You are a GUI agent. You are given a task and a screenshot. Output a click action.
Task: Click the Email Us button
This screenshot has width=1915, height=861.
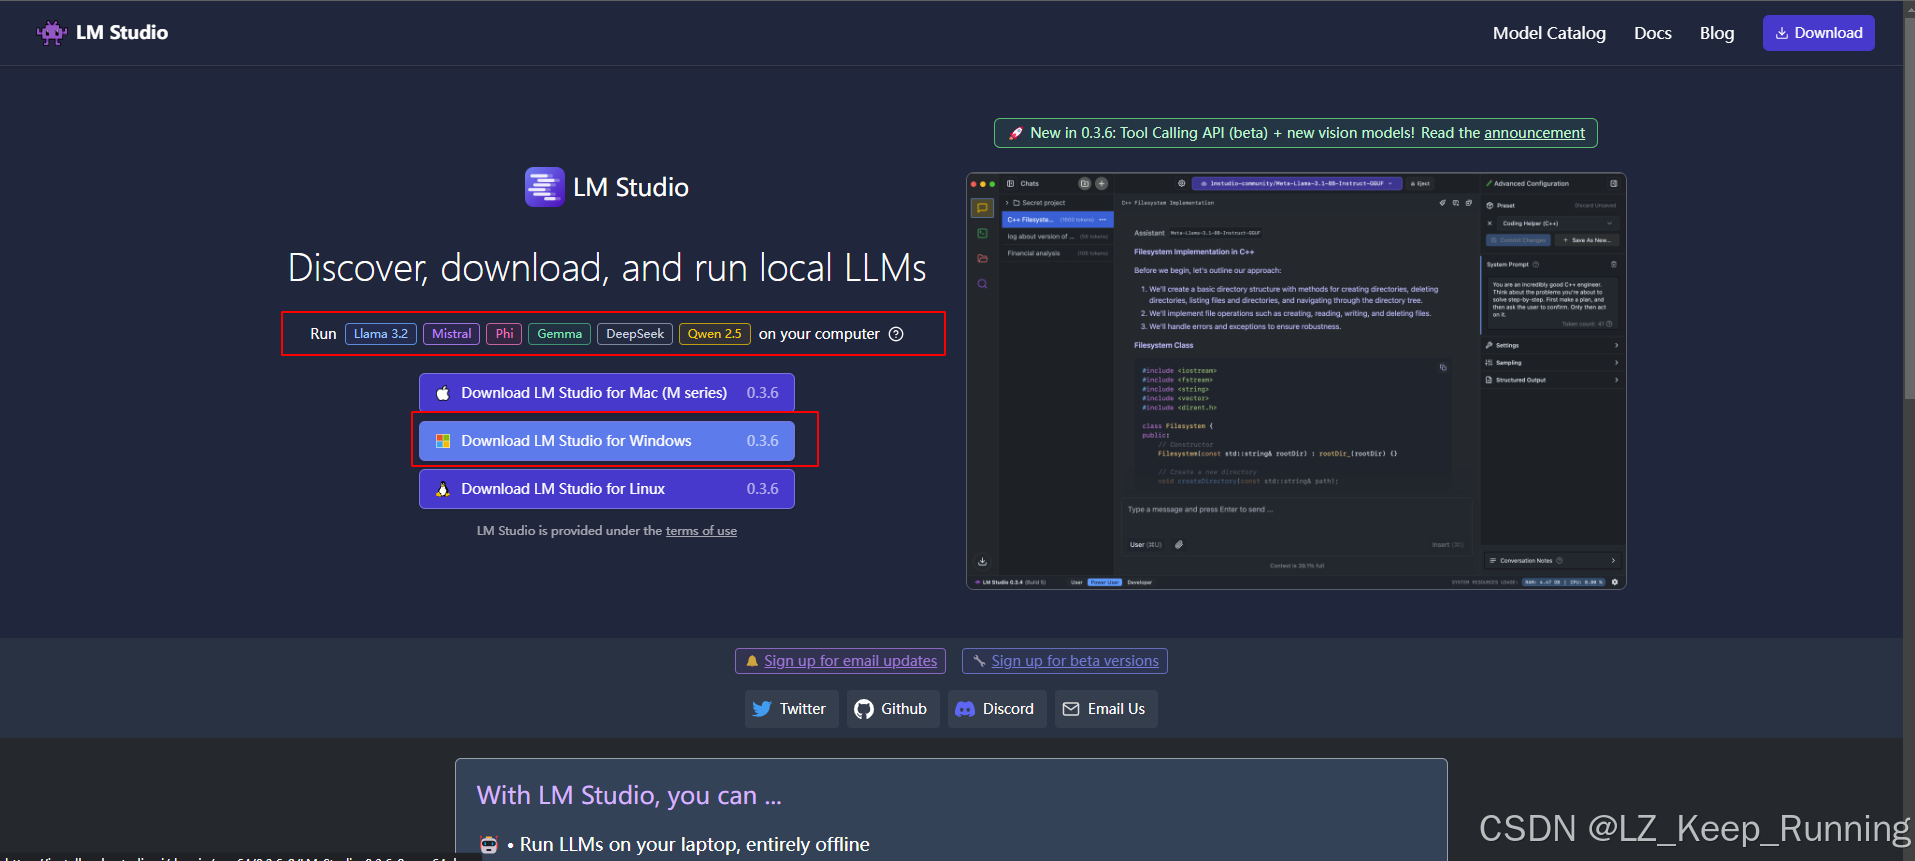[x=1106, y=709]
